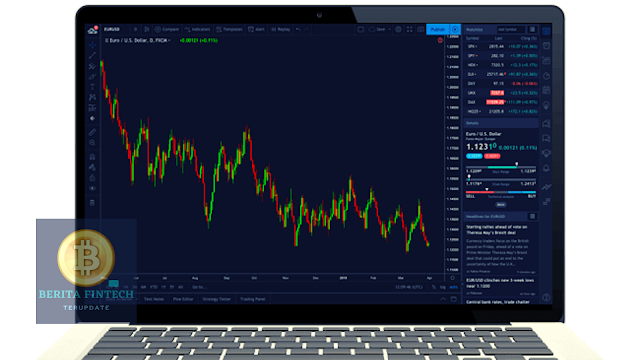Viewport: 640px width, 360px height.
Task: Open the TradingView home cloud logo
Action: click(93, 30)
